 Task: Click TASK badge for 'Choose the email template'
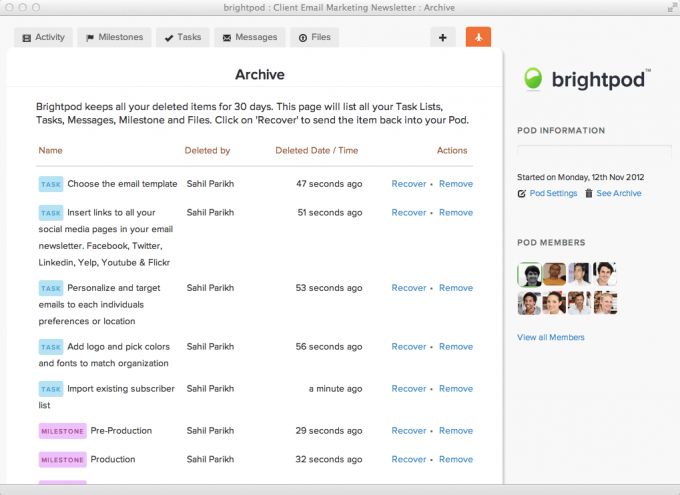(x=51, y=184)
